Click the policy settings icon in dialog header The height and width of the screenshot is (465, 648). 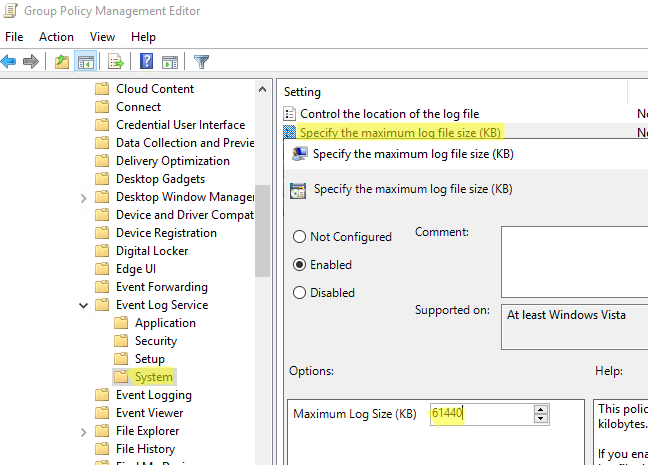(298, 190)
